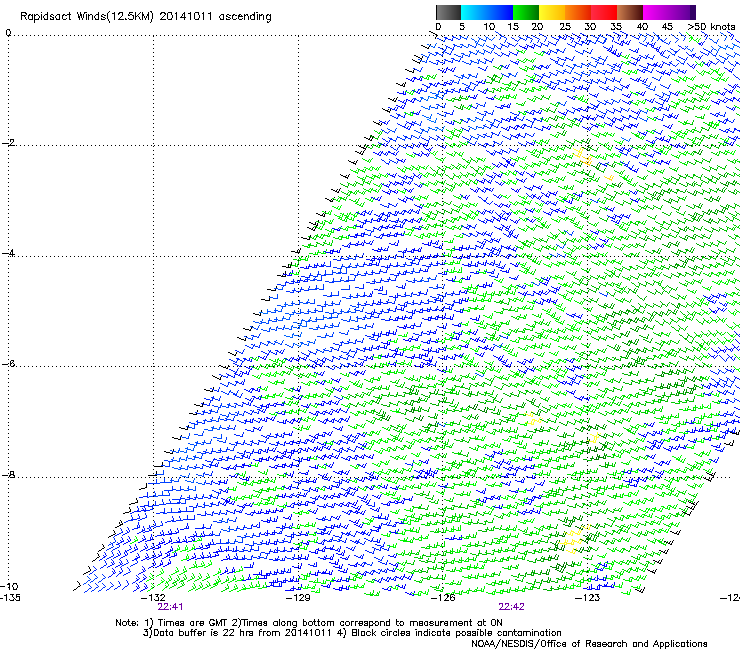740x650 pixels.
Task: Click the '-2' latitude axis label
Action: click(x=8, y=143)
